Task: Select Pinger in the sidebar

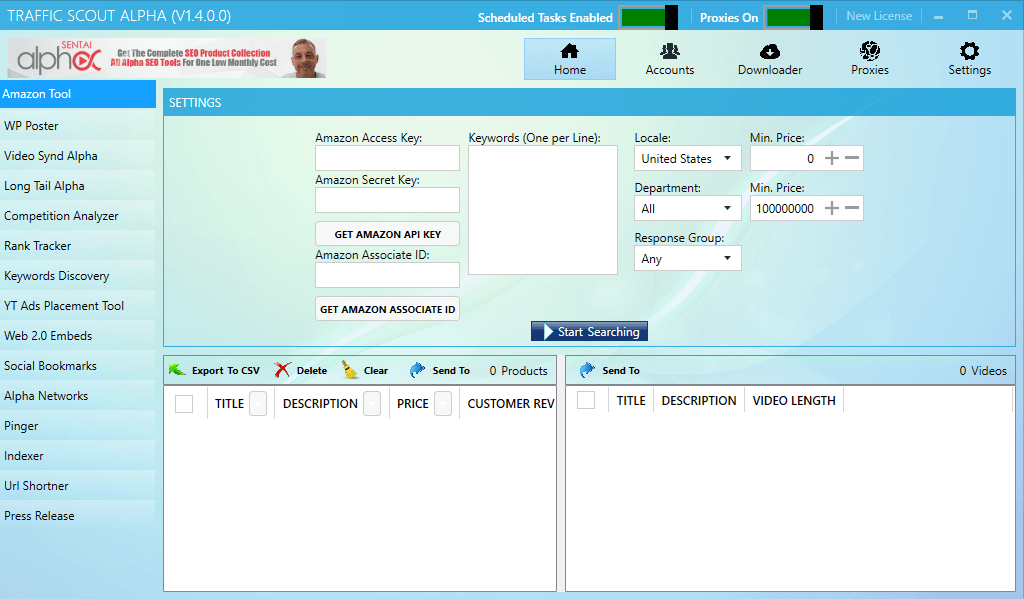Action: (78, 426)
